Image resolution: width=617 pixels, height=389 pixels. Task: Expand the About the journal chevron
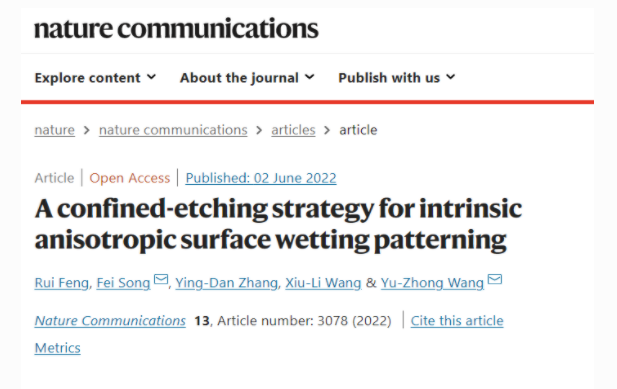310,77
